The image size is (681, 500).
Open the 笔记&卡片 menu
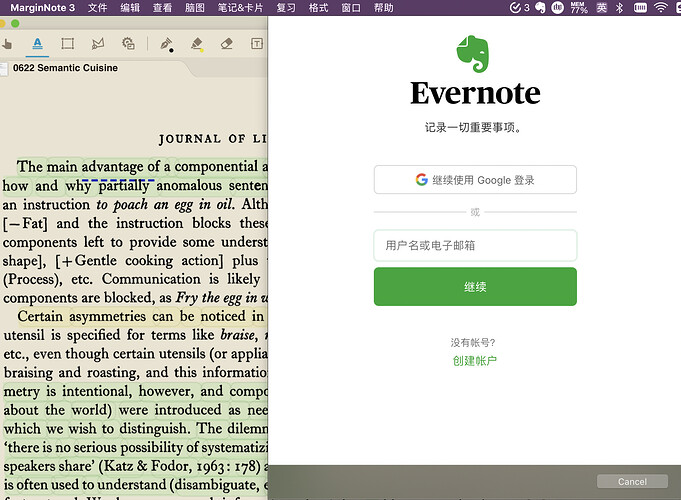[x=240, y=8]
